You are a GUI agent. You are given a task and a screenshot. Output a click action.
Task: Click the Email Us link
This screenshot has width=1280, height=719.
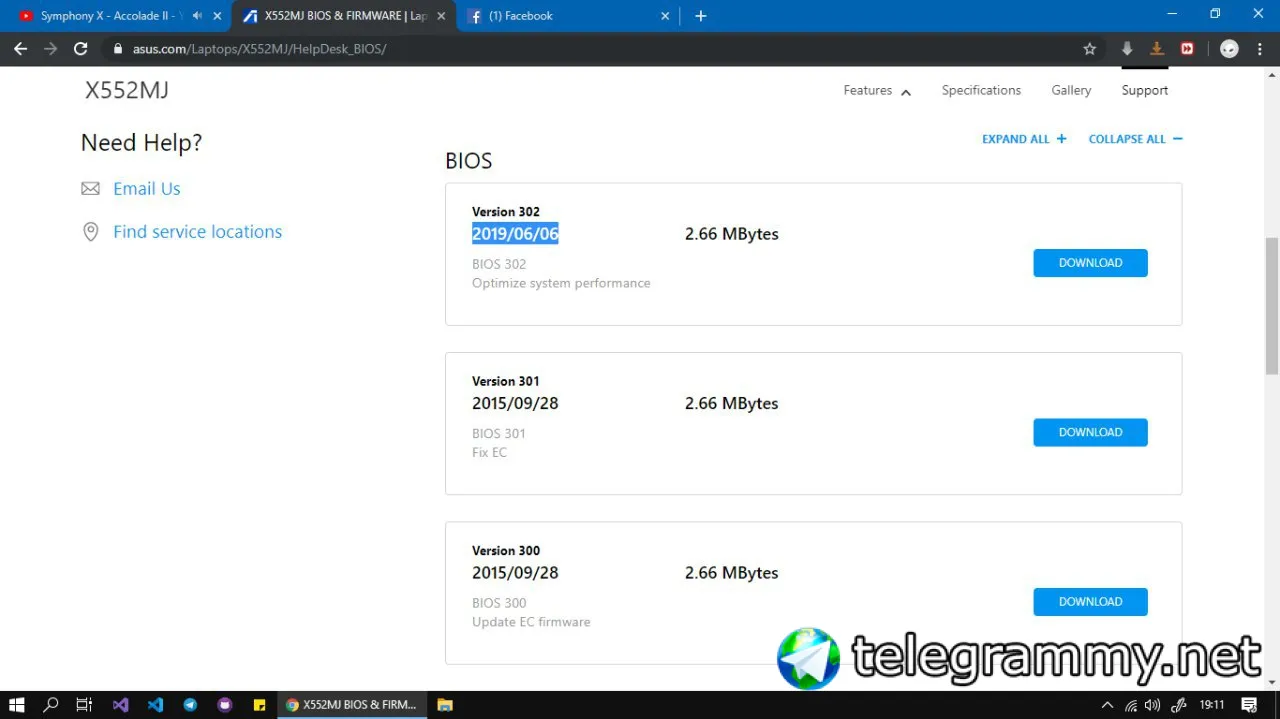146,189
